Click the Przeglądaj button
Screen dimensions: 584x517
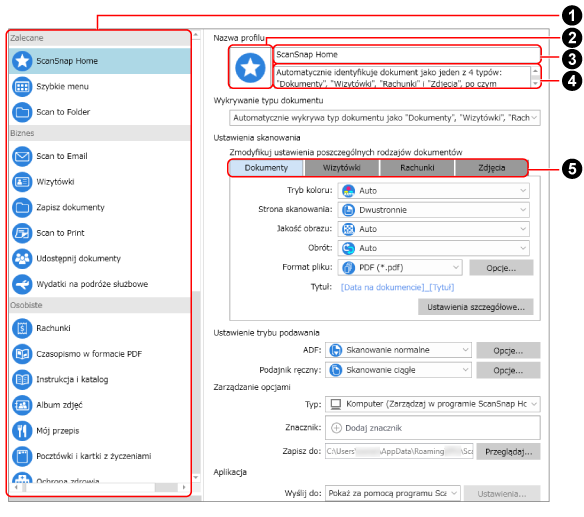508,452
